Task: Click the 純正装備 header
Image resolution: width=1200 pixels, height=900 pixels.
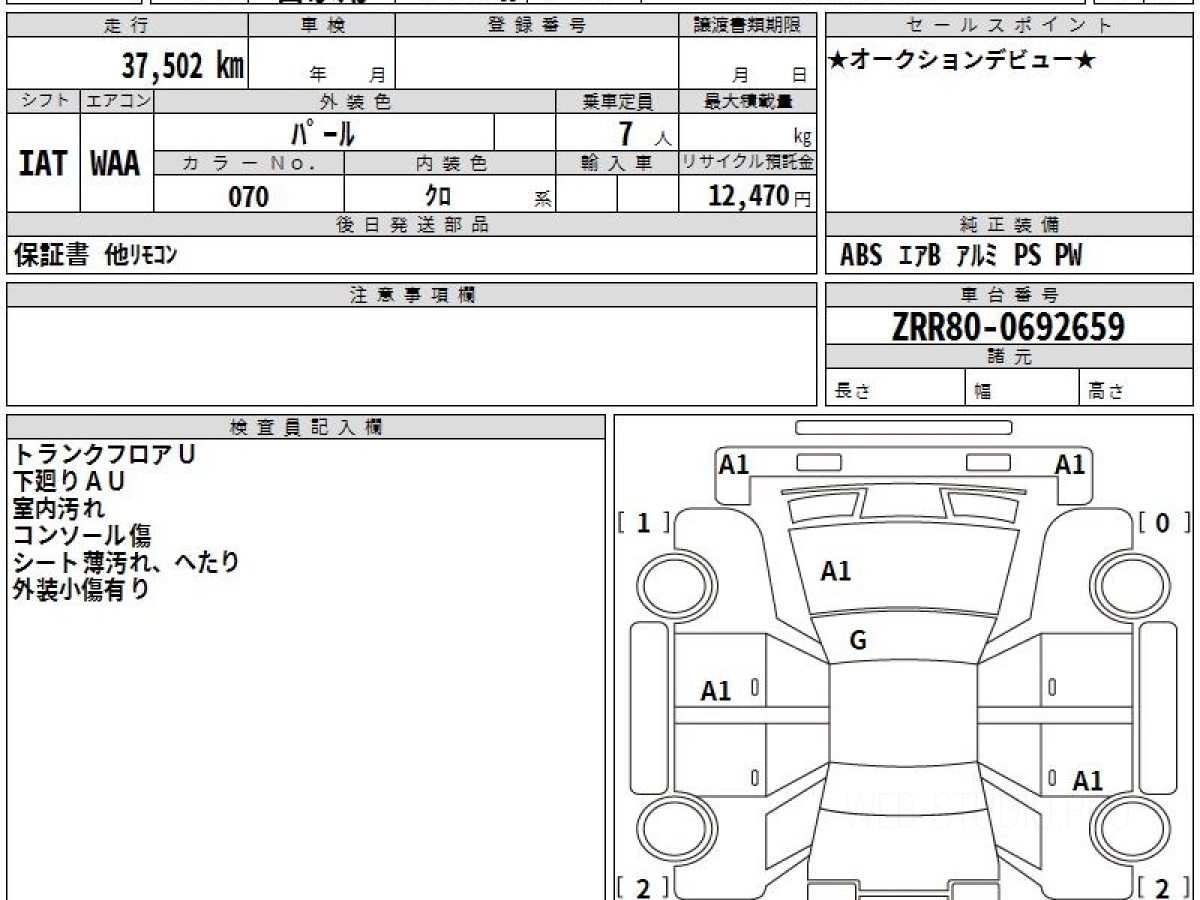Action: 1009,225
